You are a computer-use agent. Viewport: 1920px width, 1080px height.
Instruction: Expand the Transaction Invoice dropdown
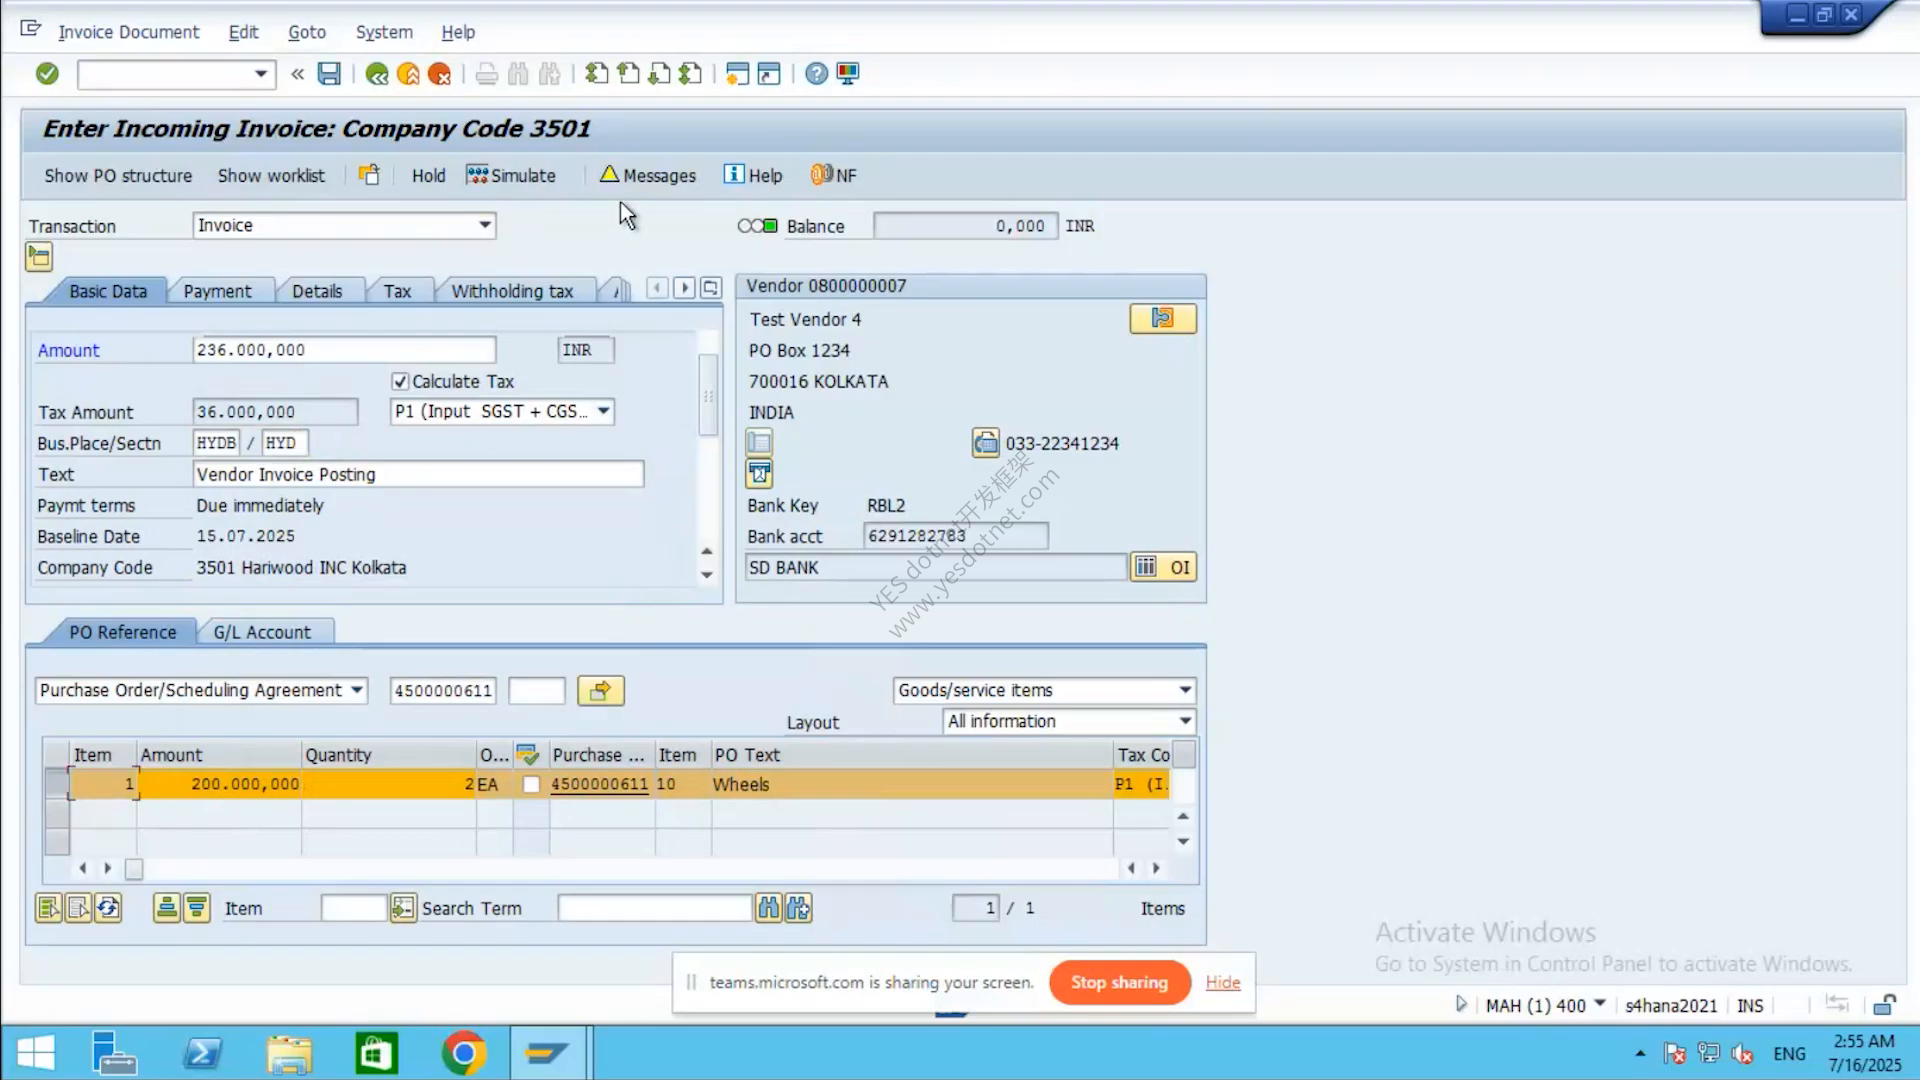485,225
